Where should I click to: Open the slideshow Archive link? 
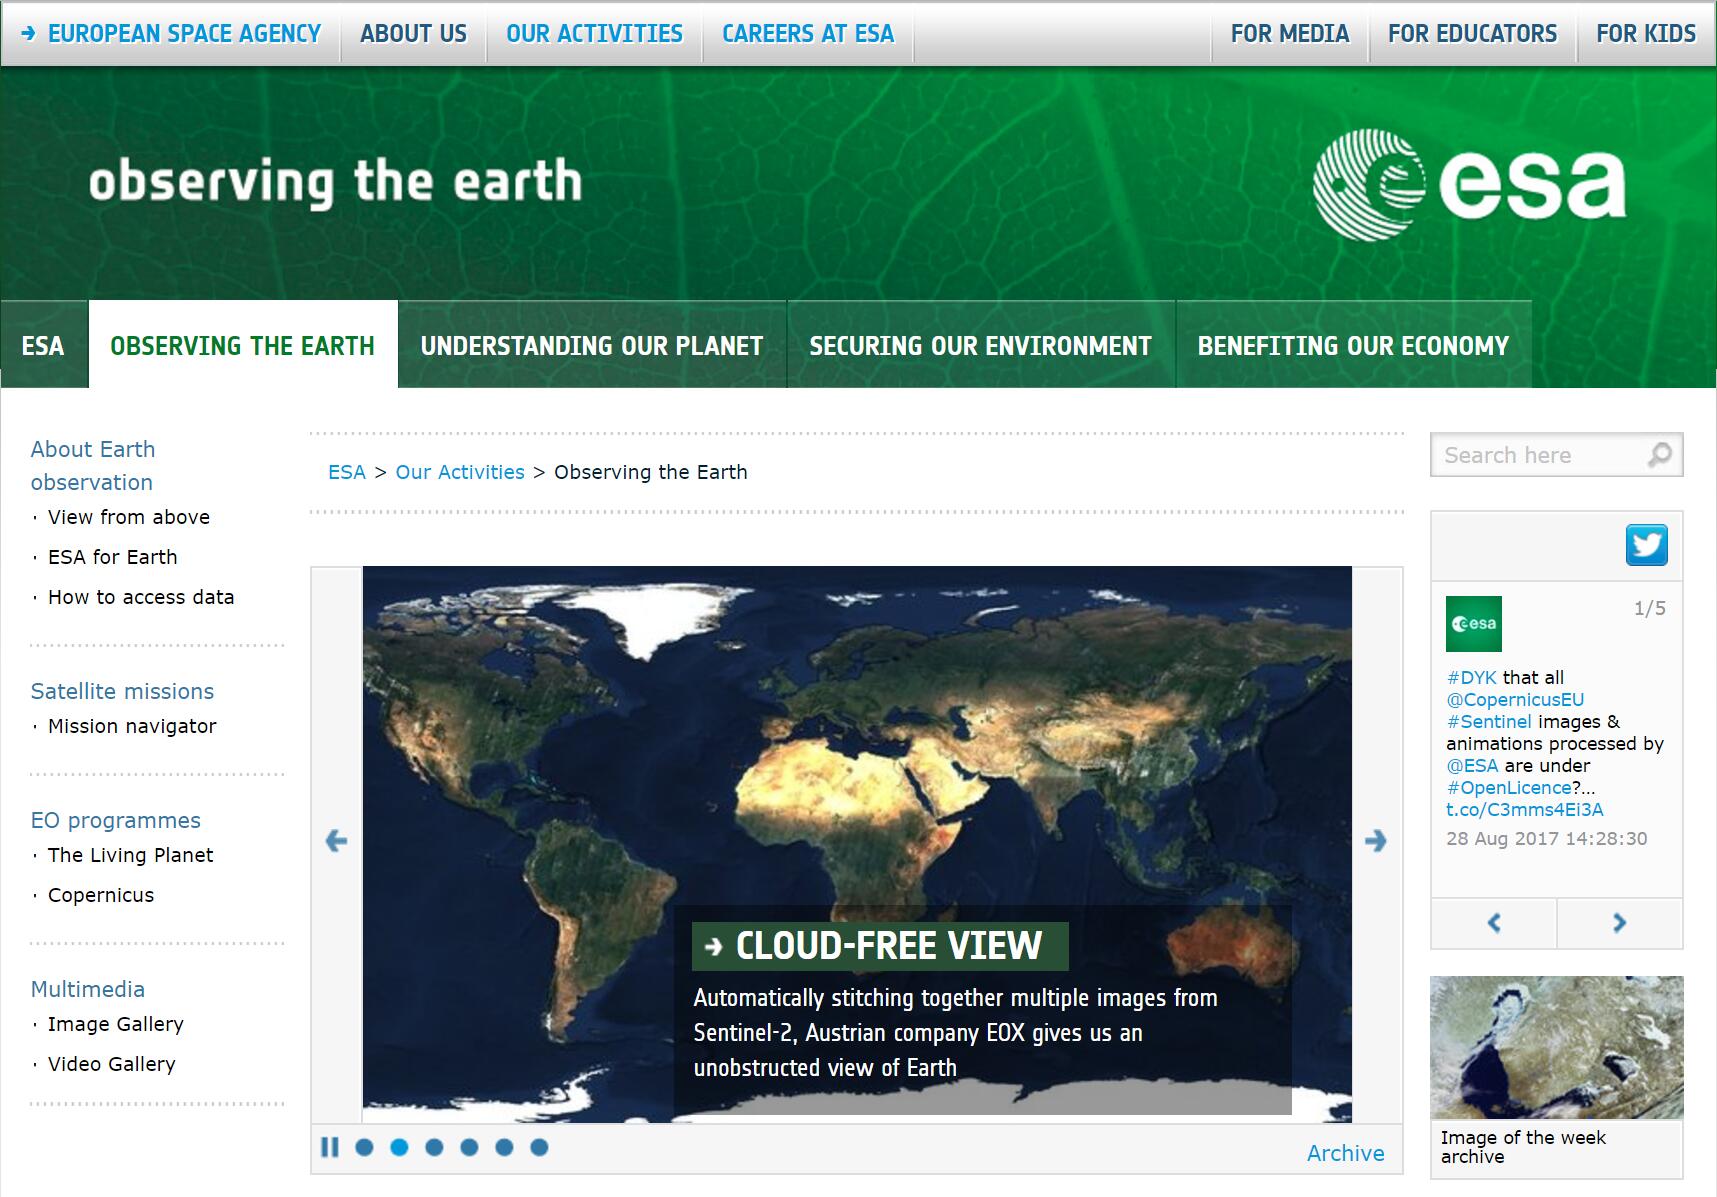[x=1346, y=1153]
